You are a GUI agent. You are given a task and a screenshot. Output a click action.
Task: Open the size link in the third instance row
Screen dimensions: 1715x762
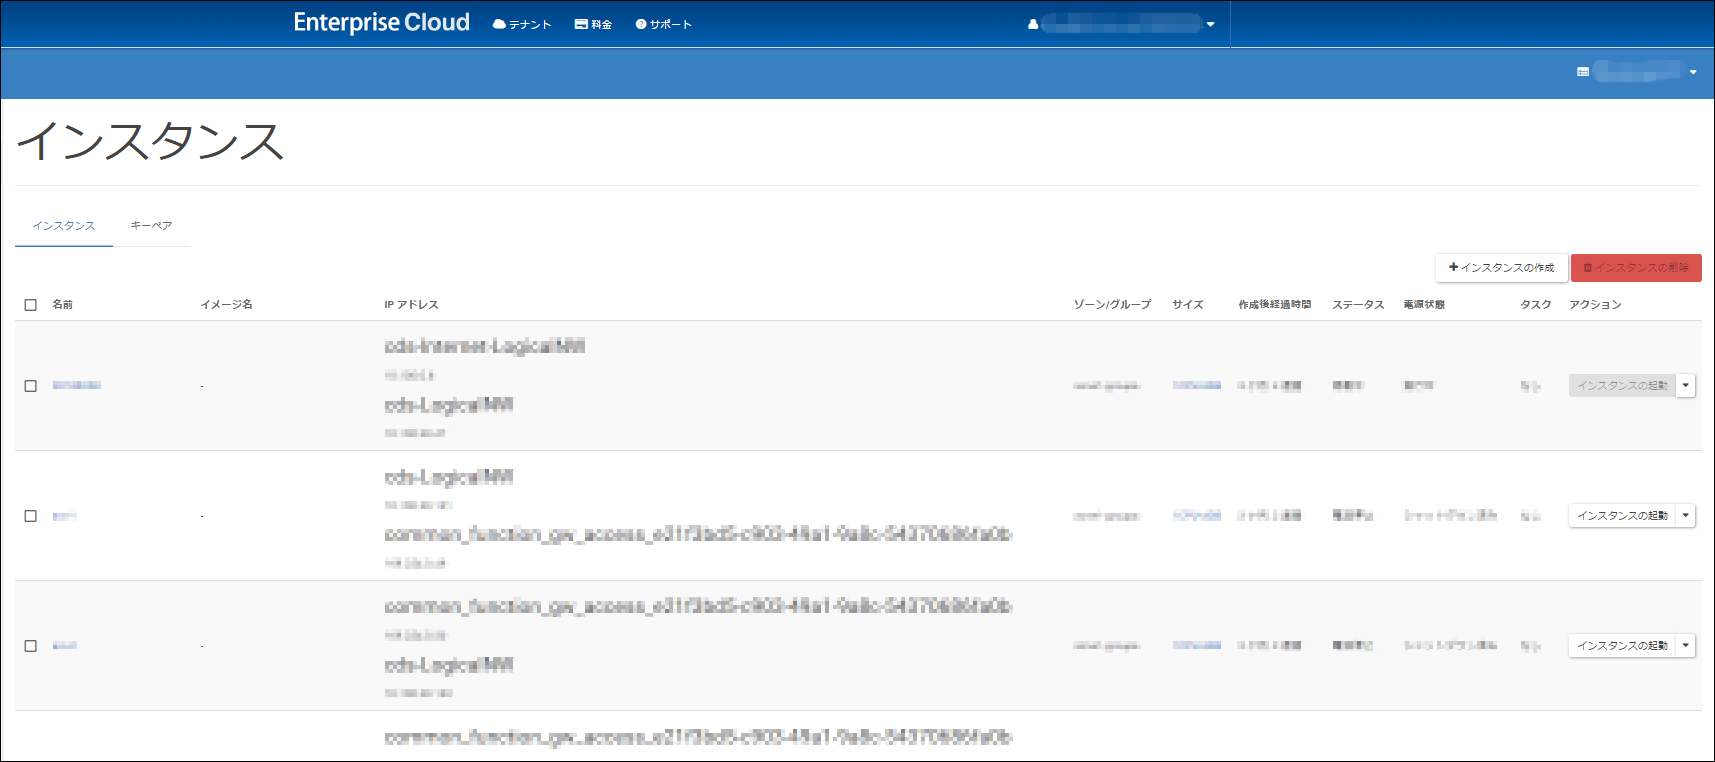[1197, 646]
